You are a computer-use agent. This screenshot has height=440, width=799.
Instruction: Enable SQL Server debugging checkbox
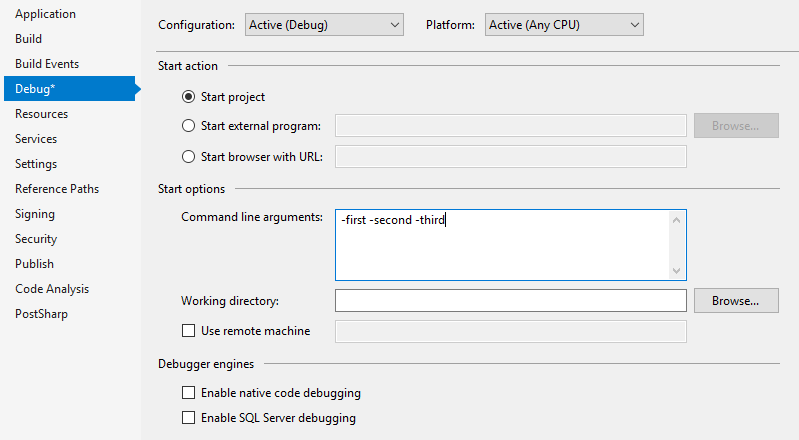click(189, 418)
